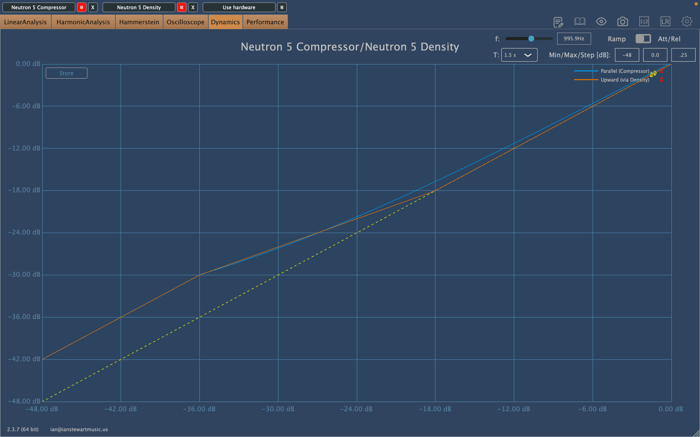Click the Max field showing 0.0

coord(655,55)
